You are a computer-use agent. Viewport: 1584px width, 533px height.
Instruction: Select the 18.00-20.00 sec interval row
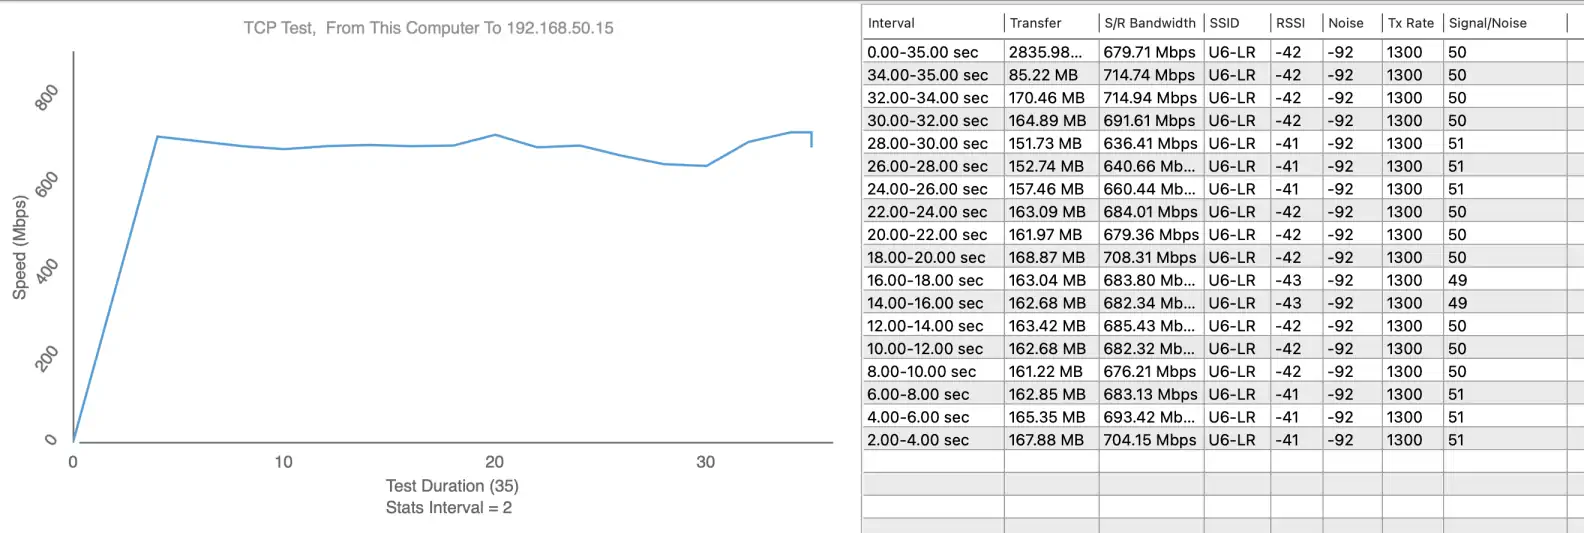coord(926,258)
